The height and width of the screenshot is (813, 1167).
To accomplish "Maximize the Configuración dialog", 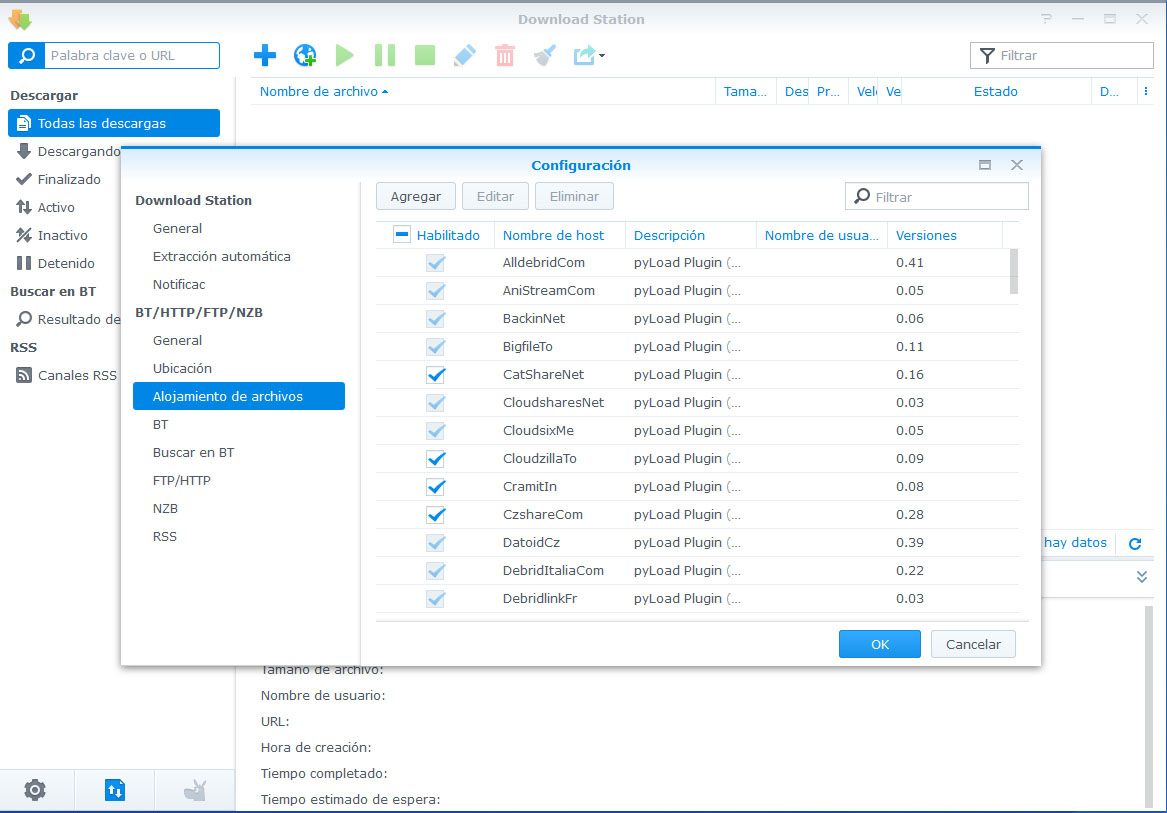I will tap(985, 165).
